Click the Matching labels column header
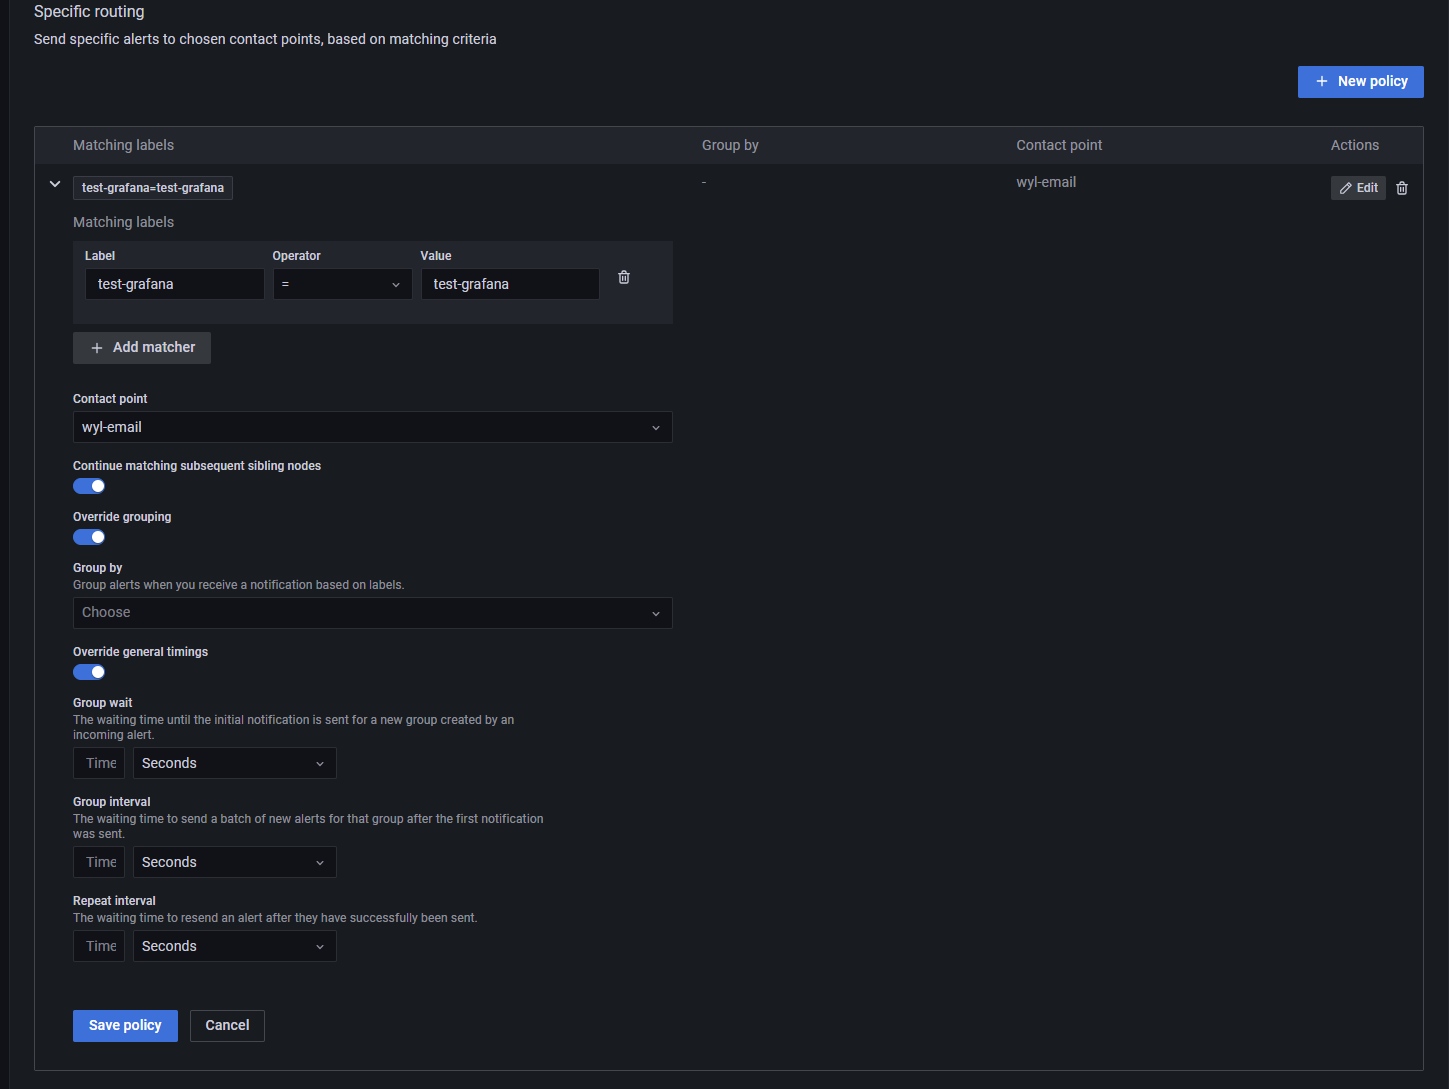1449x1089 pixels. tap(123, 145)
